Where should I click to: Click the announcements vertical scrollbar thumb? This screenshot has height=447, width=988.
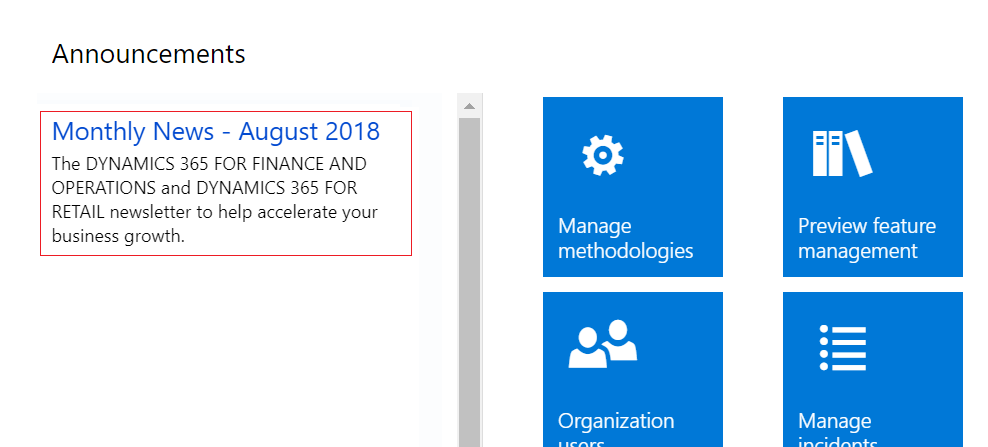pos(469,280)
